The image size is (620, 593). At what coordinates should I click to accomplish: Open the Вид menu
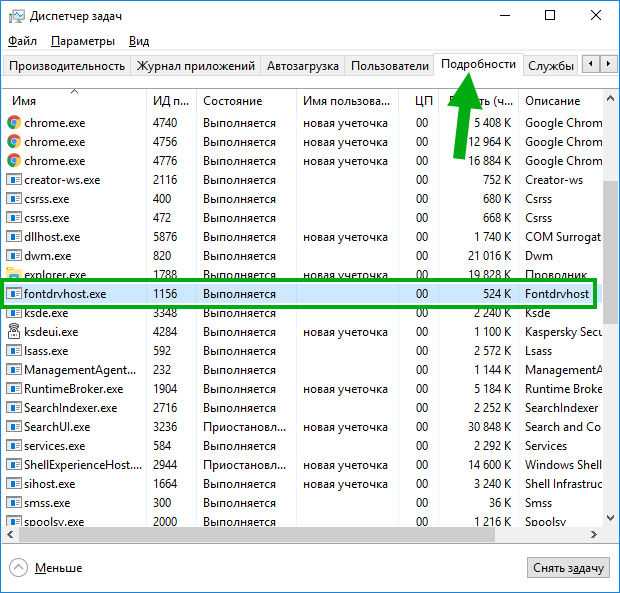coord(139,41)
